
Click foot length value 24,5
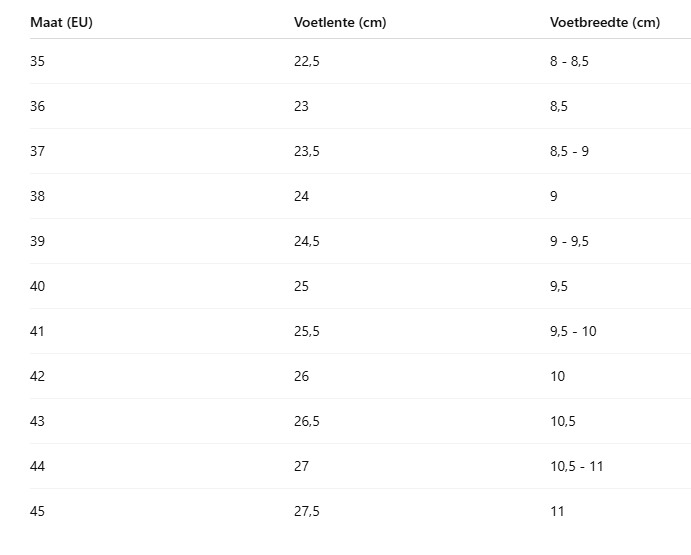(x=307, y=241)
